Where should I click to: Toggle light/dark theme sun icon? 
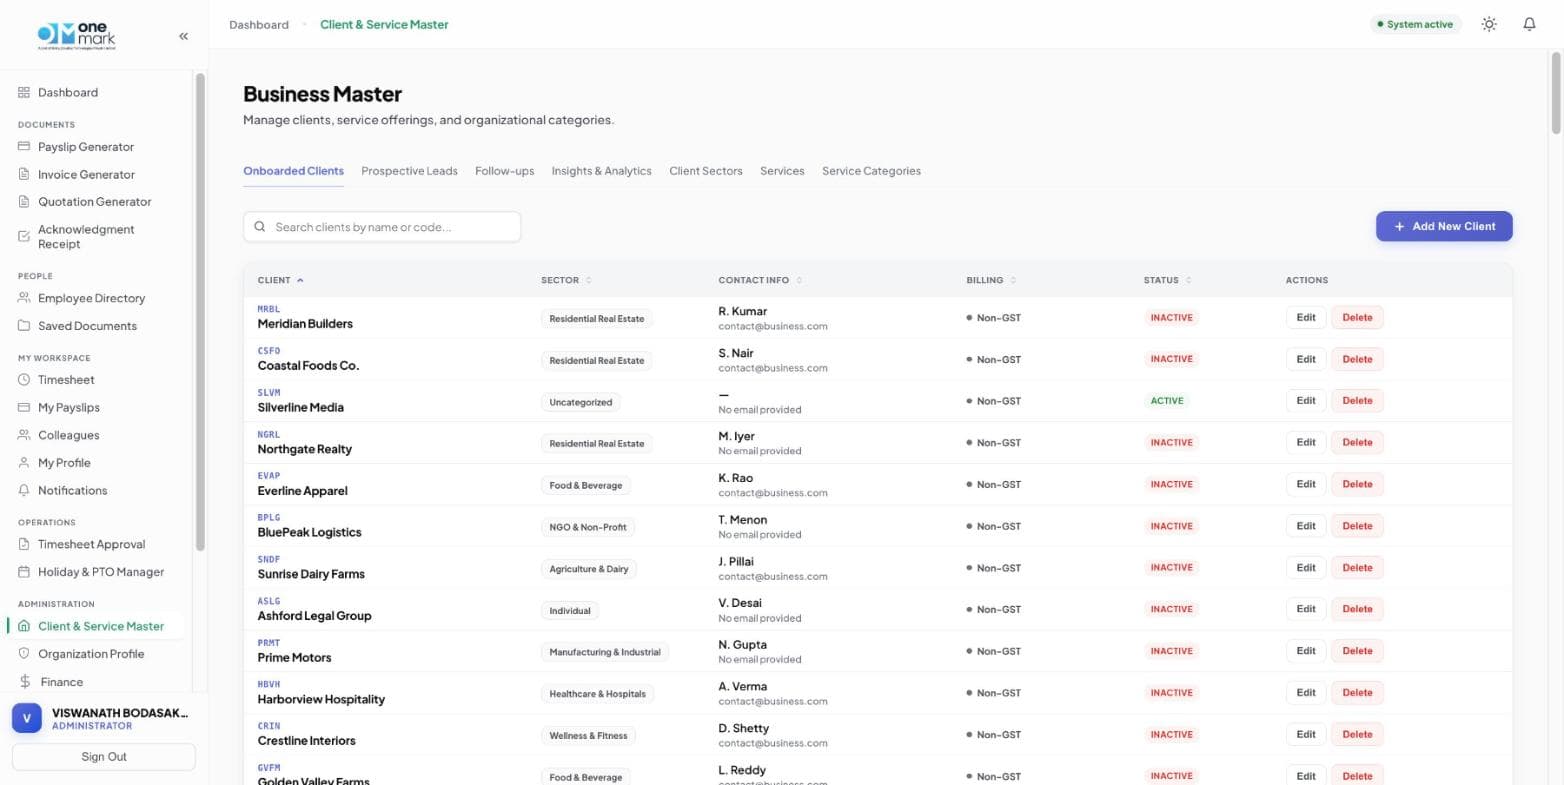1489,24
